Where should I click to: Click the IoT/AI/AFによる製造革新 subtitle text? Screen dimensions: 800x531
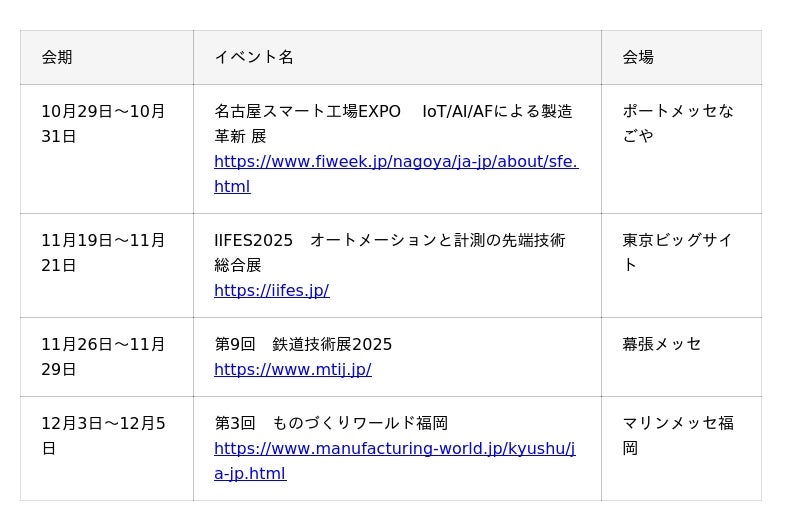coord(497,111)
